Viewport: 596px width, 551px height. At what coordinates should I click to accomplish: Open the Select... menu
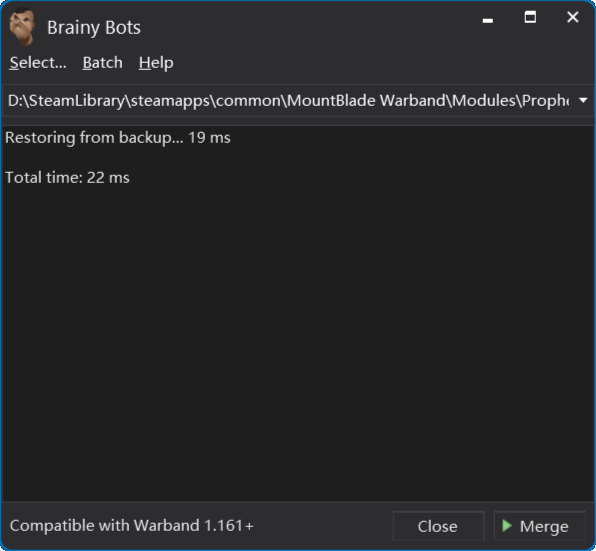point(38,63)
